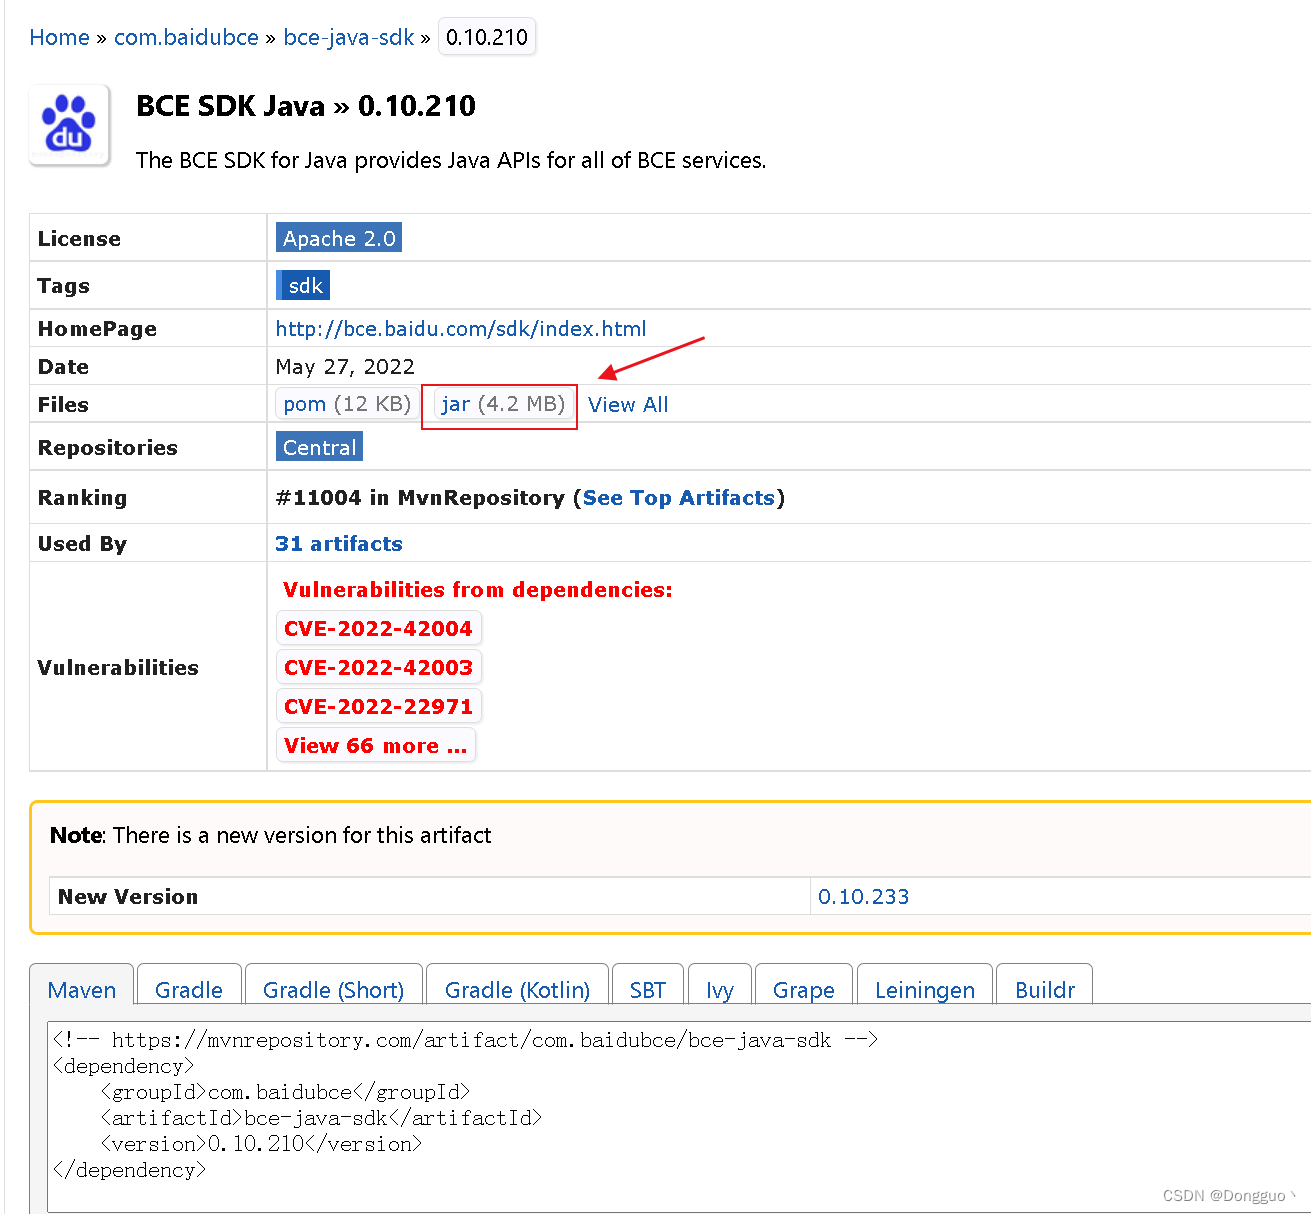This screenshot has height=1214, width=1311.
Task: Click the date text May 27, 2022
Action: (x=345, y=367)
